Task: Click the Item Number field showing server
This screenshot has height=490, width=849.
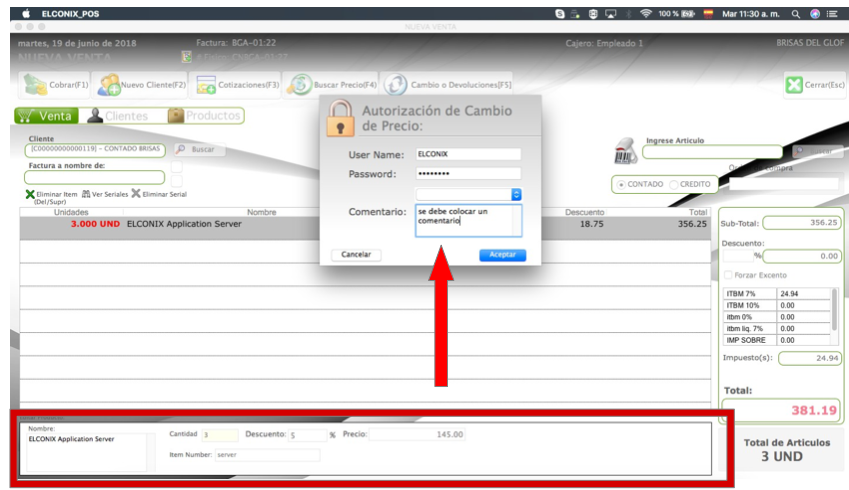Action: coord(267,455)
